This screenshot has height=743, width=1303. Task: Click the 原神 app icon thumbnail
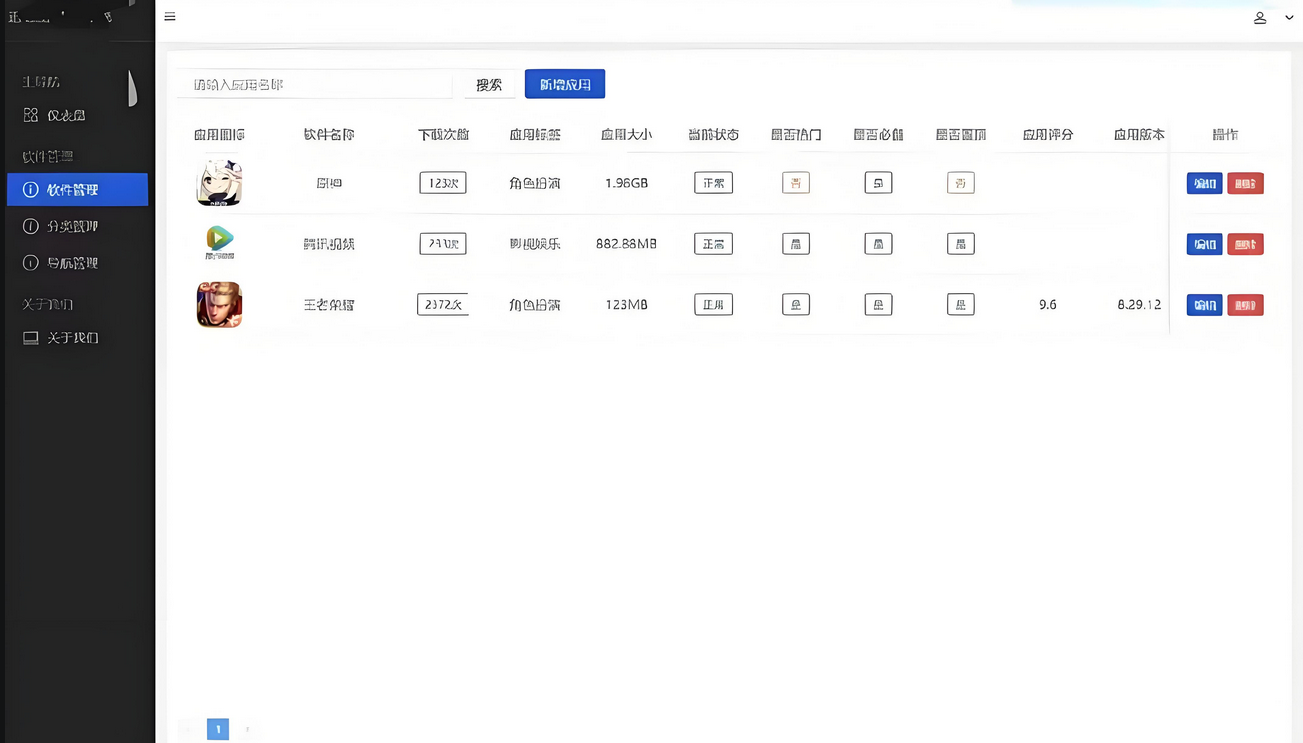click(x=219, y=183)
